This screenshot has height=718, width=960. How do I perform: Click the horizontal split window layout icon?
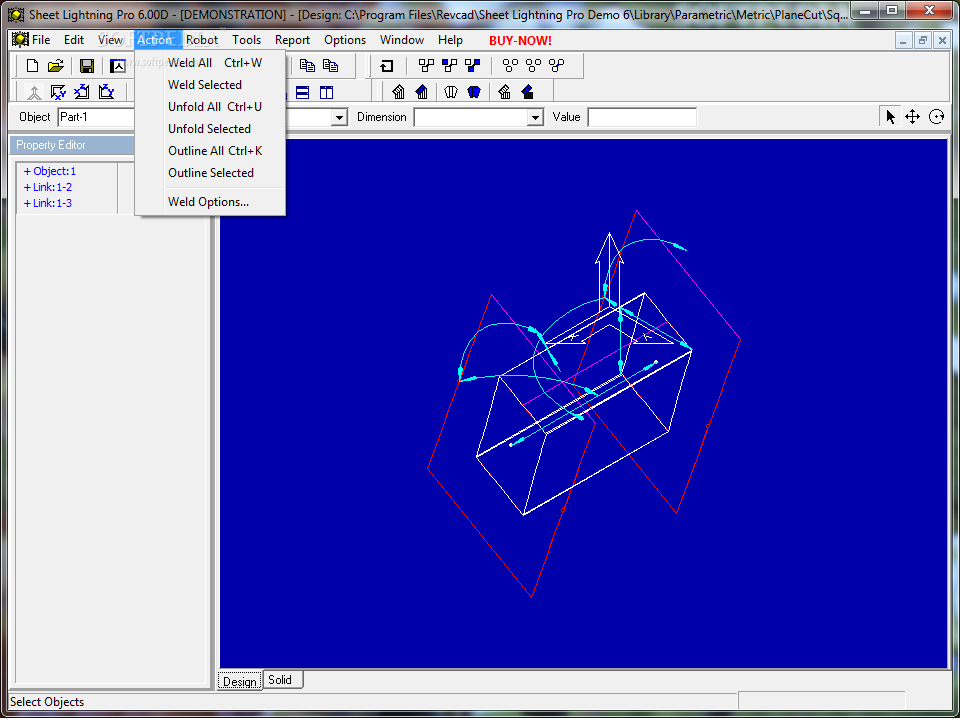[302, 92]
